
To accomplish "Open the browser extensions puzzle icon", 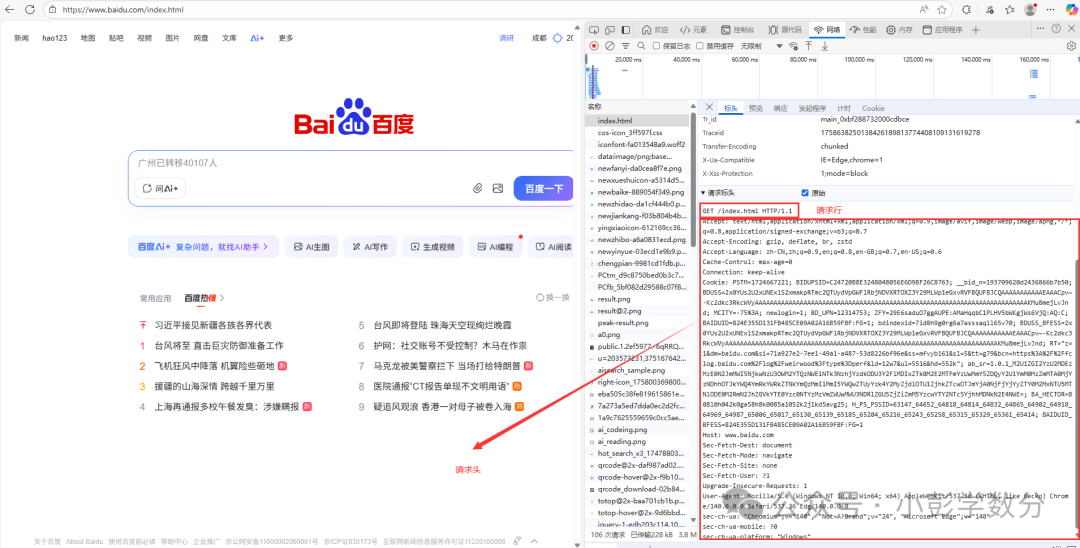I will click(x=967, y=10).
